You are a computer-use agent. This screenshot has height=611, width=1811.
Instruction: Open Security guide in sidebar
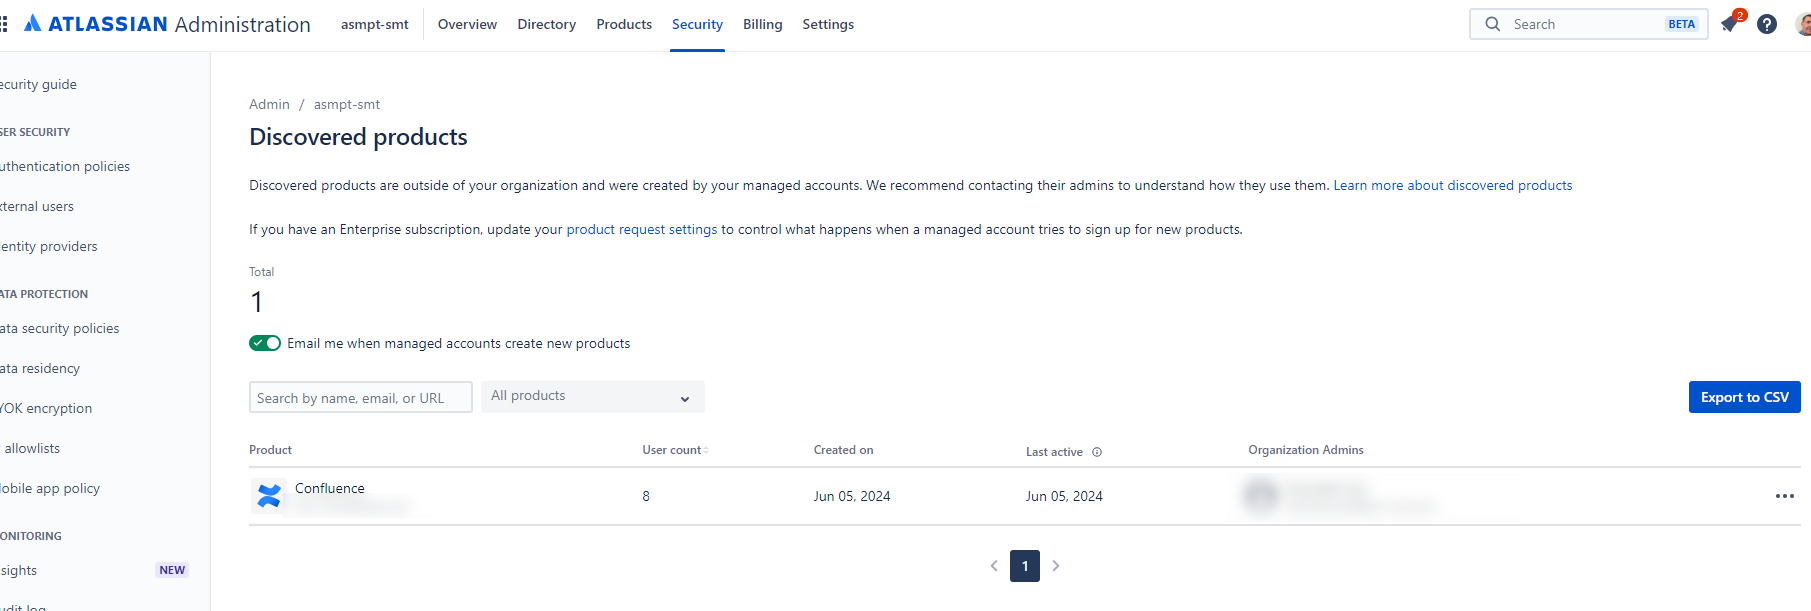[x=38, y=84]
